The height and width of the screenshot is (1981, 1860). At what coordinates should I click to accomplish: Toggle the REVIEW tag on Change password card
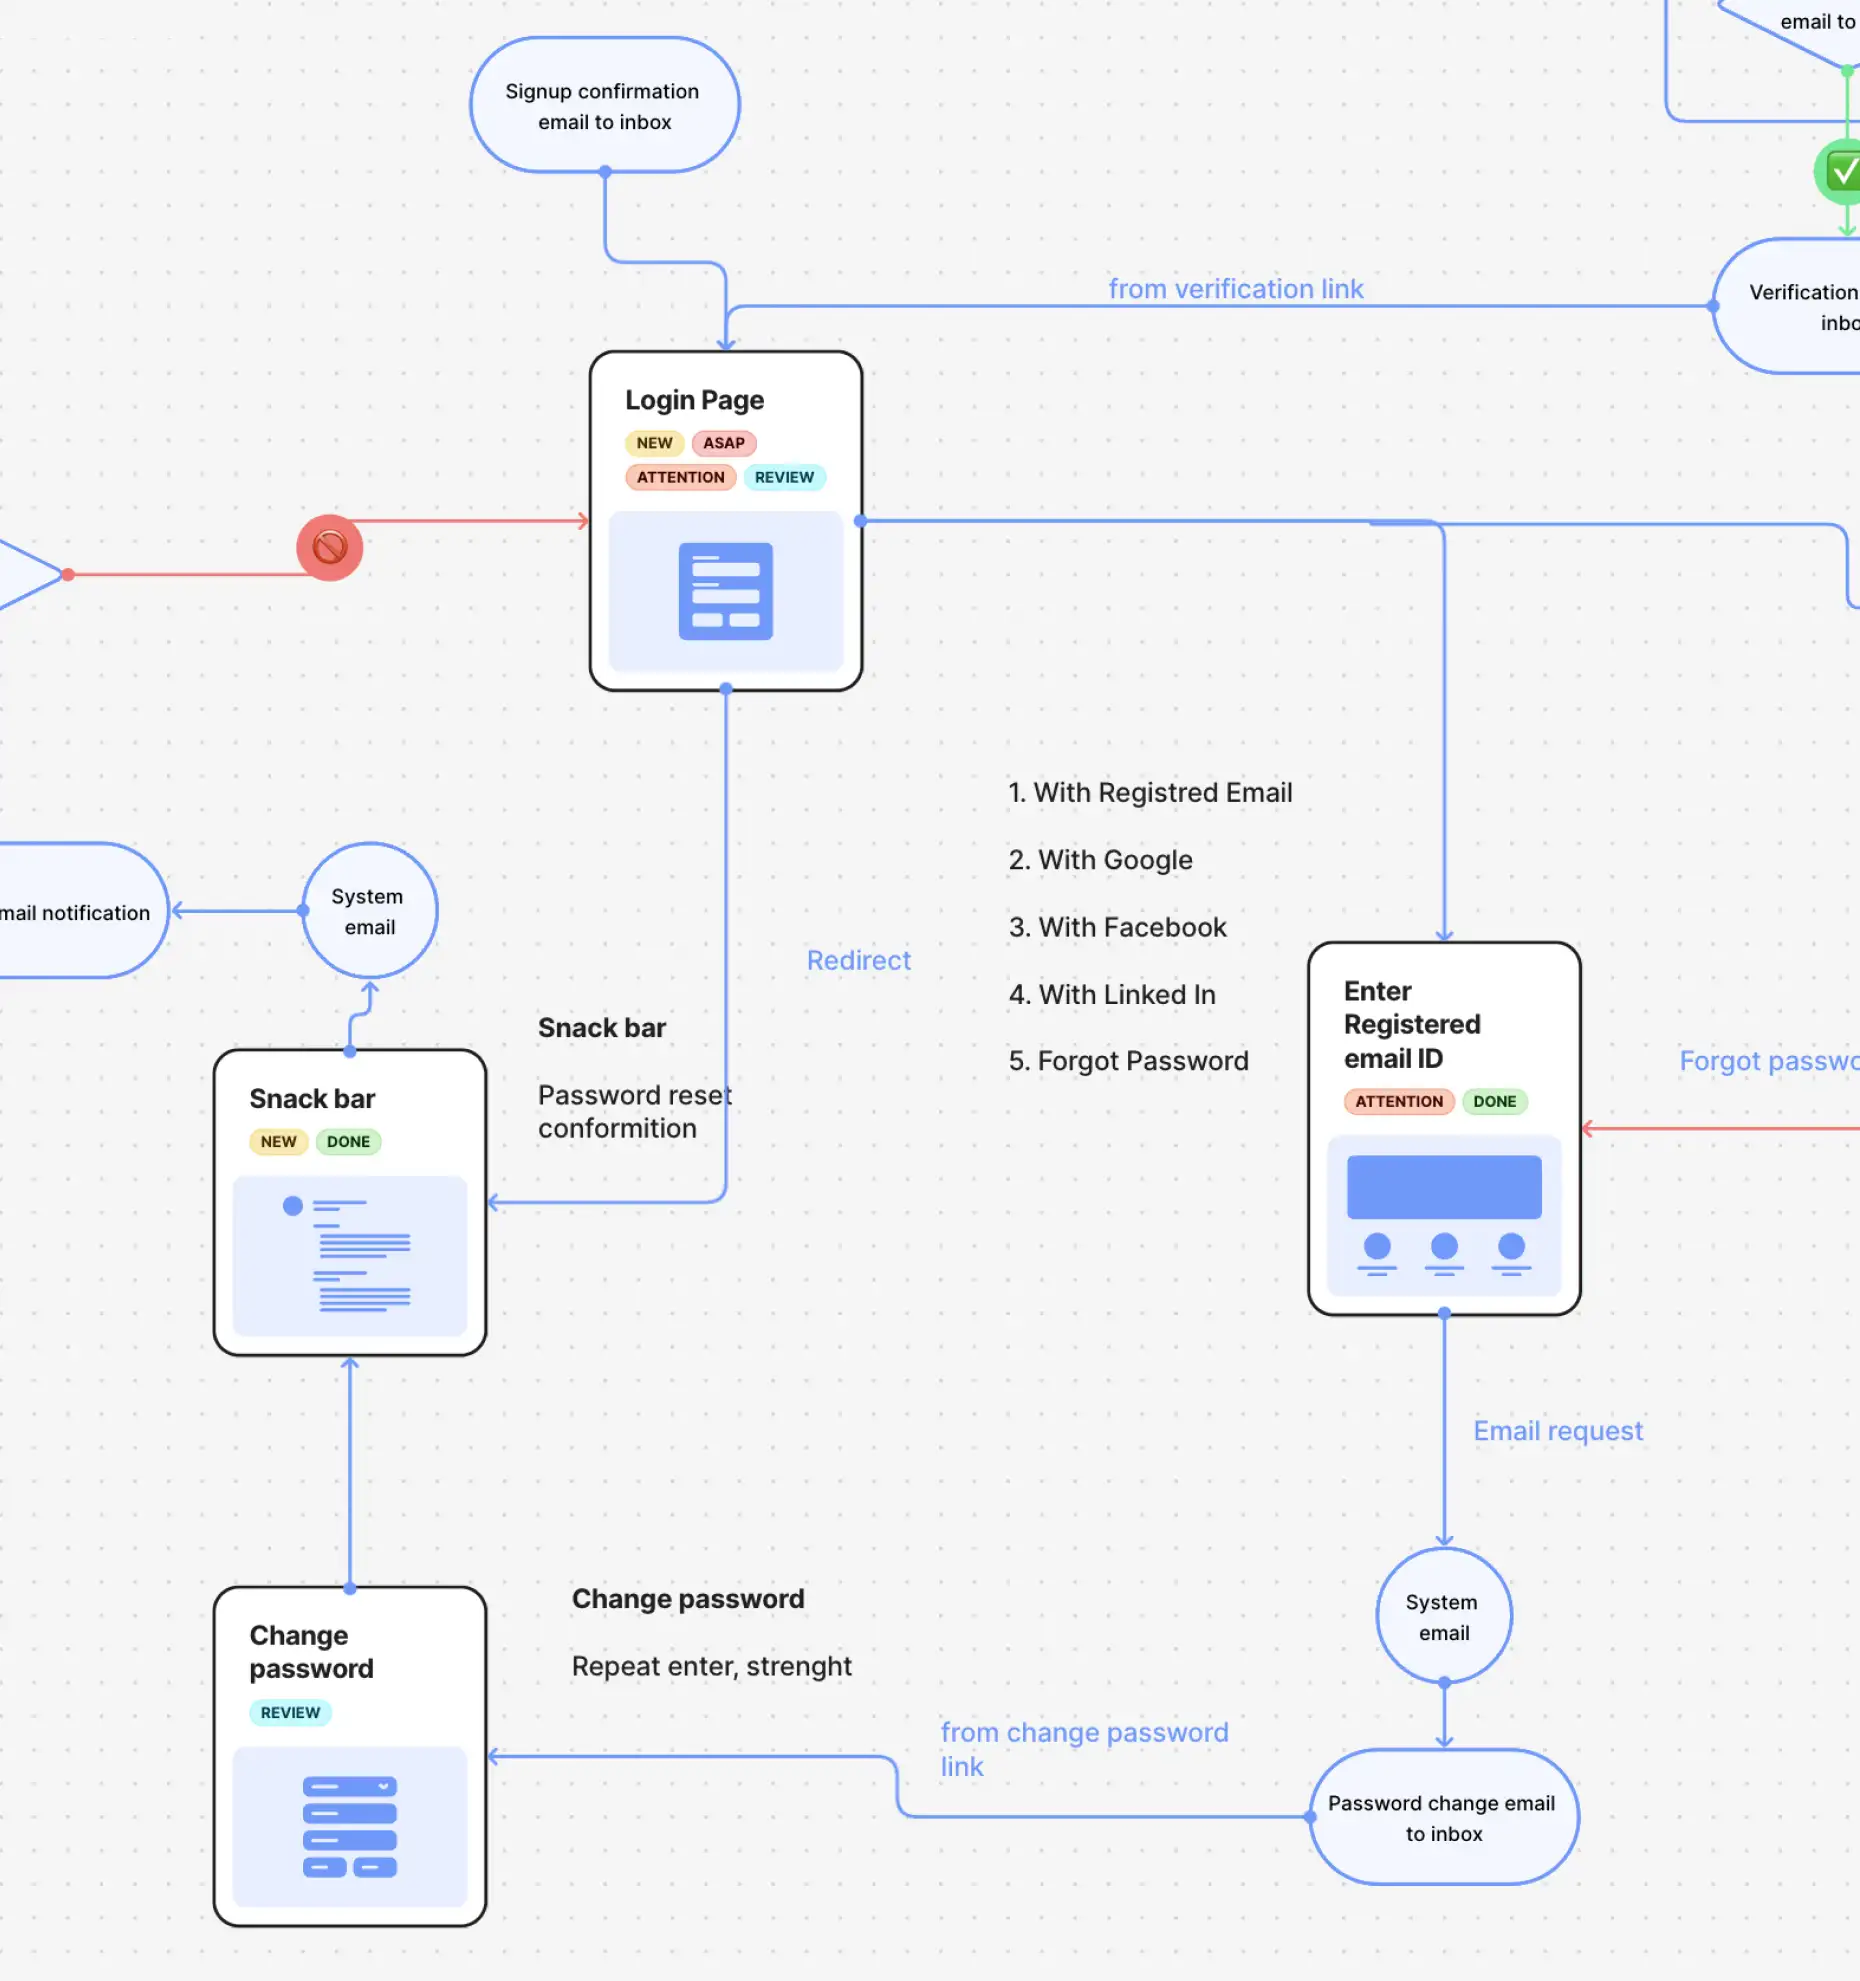(x=290, y=1712)
